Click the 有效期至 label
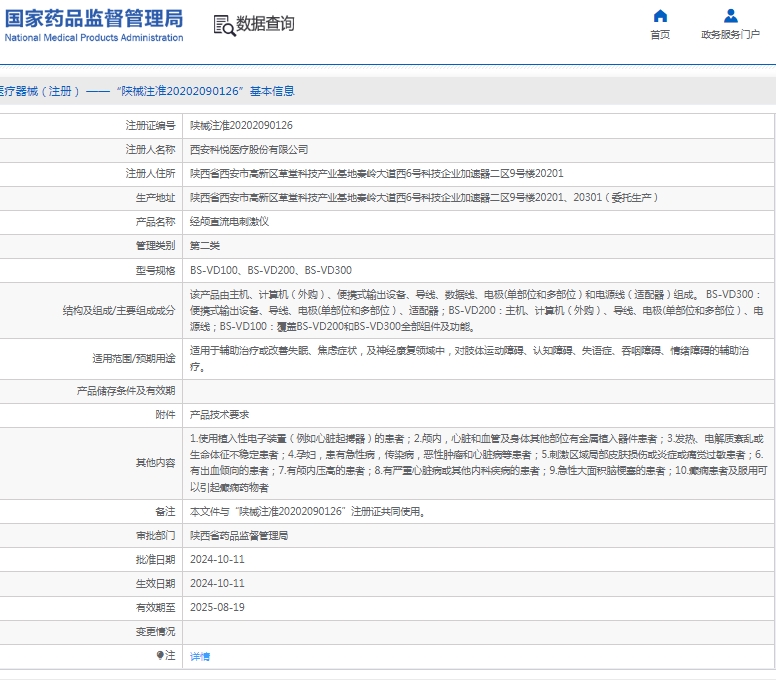 click(x=155, y=607)
